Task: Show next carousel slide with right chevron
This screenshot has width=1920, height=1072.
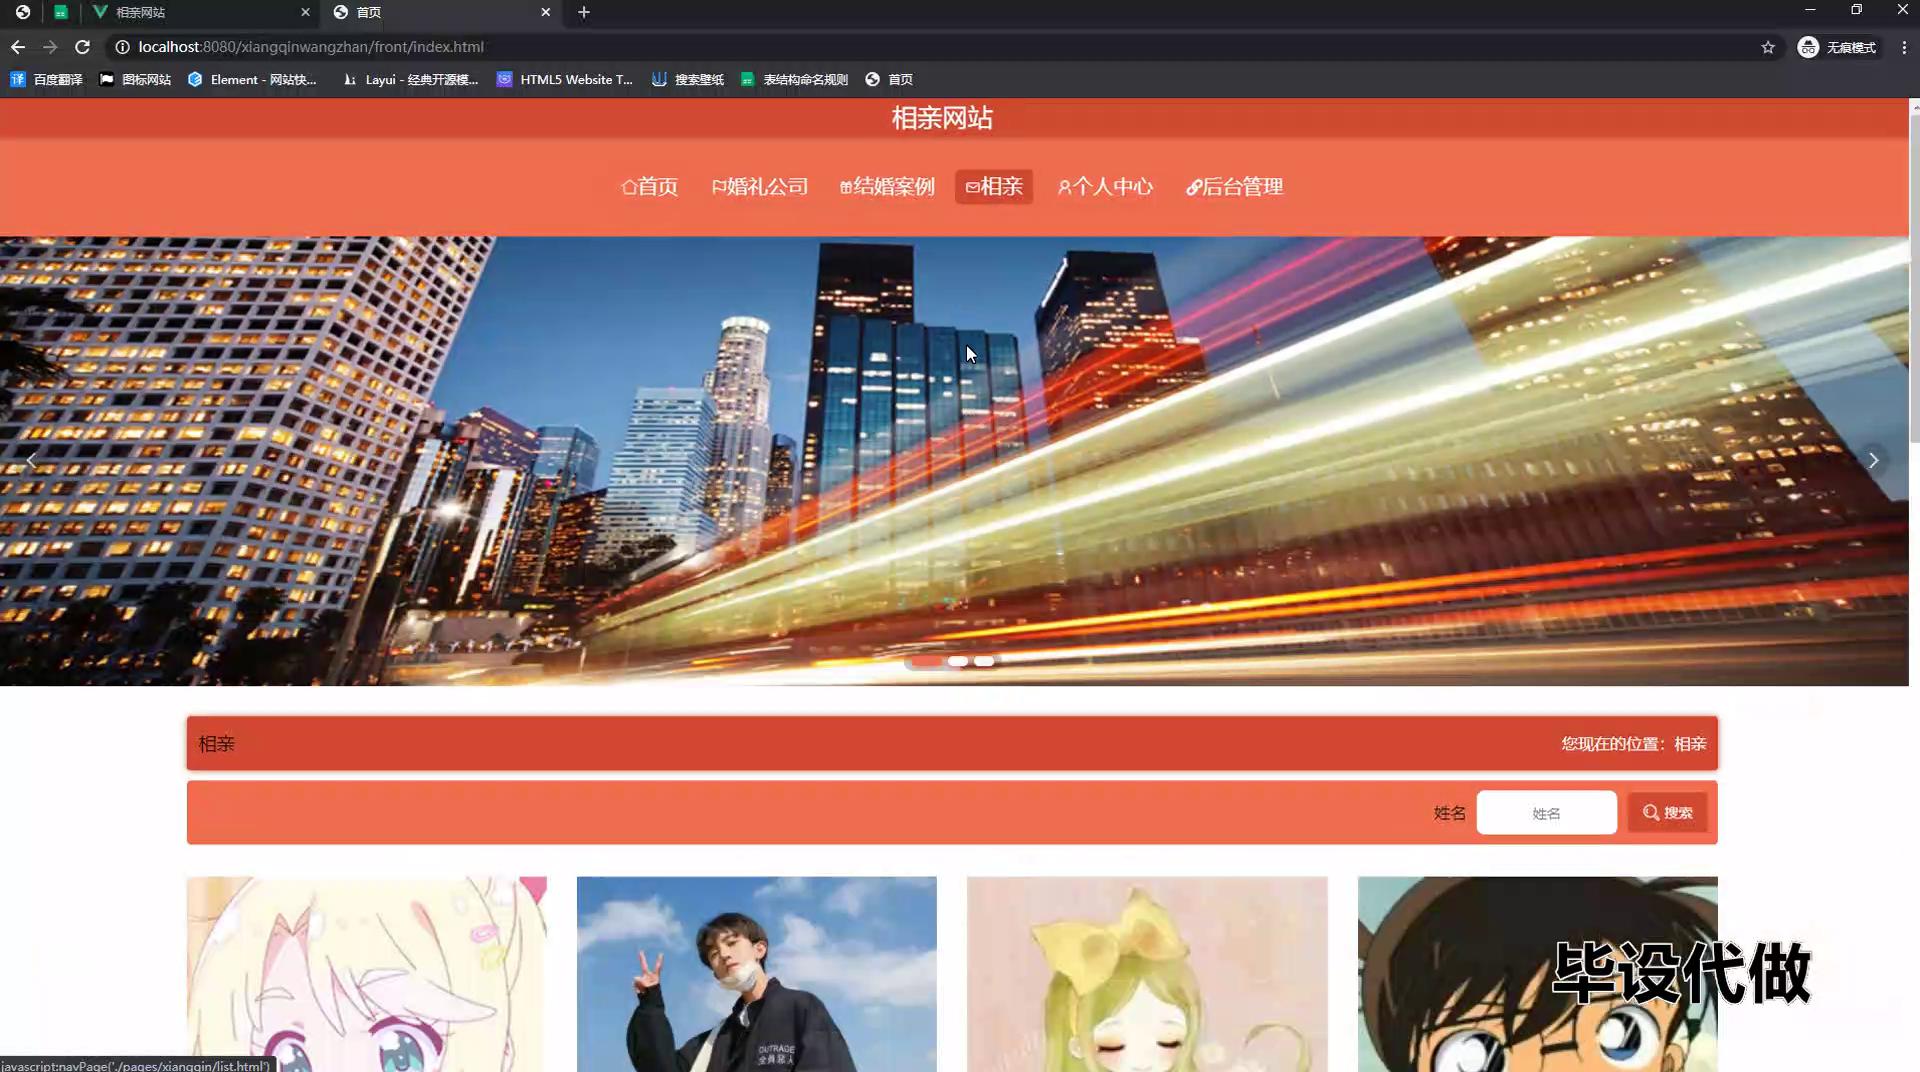Action: (x=1873, y=460)
